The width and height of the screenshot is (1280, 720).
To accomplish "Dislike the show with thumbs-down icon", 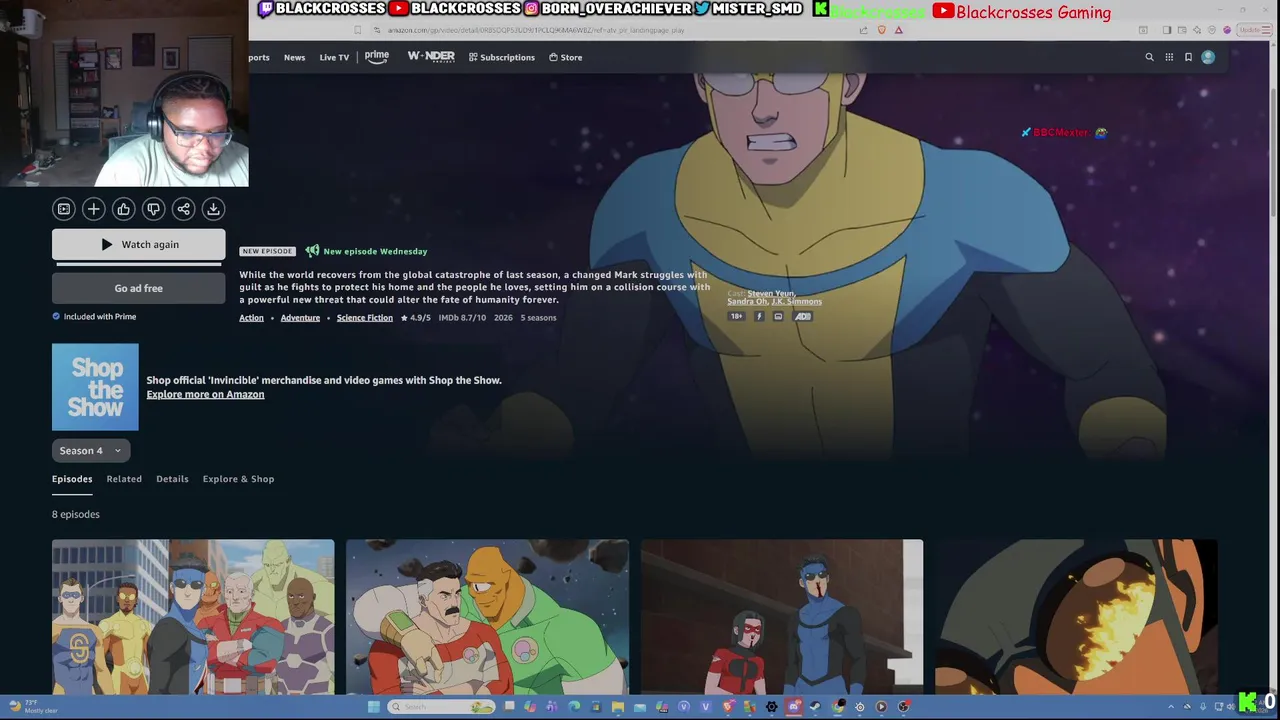I will coord(153,209).
